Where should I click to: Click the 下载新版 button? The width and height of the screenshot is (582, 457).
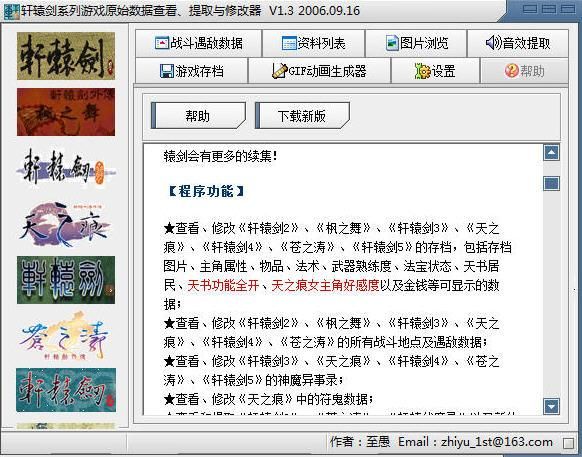[x=302, y=116]
